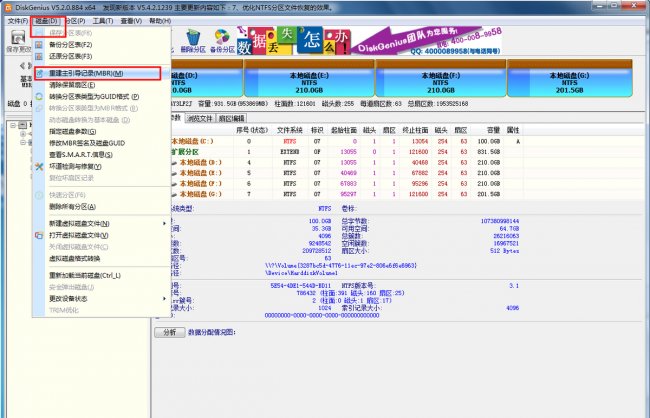Open the 工具(T) menu
Image resolution: width=650 pixels, height=418 pixels.
tap(102, 21)
